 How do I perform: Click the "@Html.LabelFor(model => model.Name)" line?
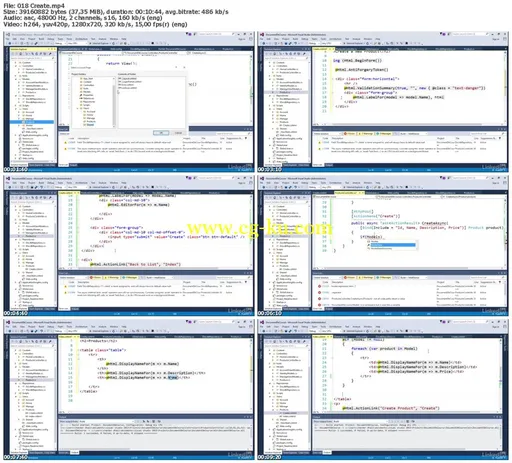point(398,97)
